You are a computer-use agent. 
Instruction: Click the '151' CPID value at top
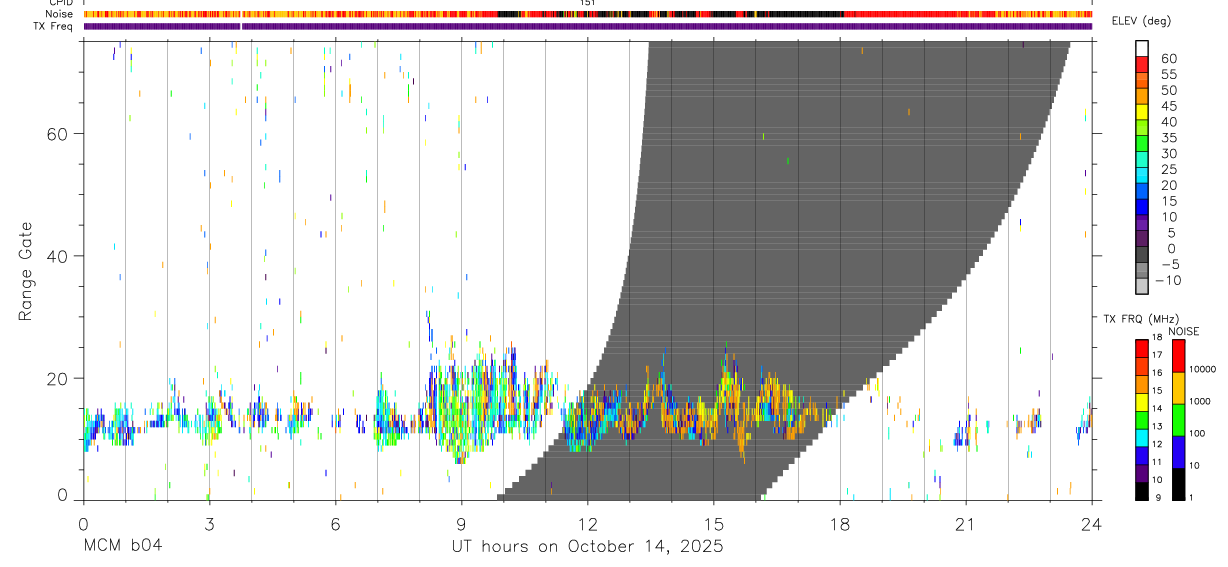click(x=589, y=4)
